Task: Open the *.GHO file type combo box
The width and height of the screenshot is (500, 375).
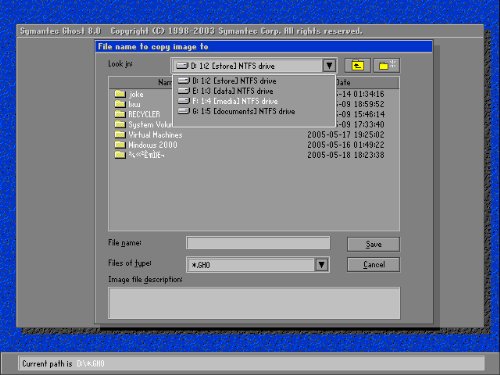Action: point(258,265)
